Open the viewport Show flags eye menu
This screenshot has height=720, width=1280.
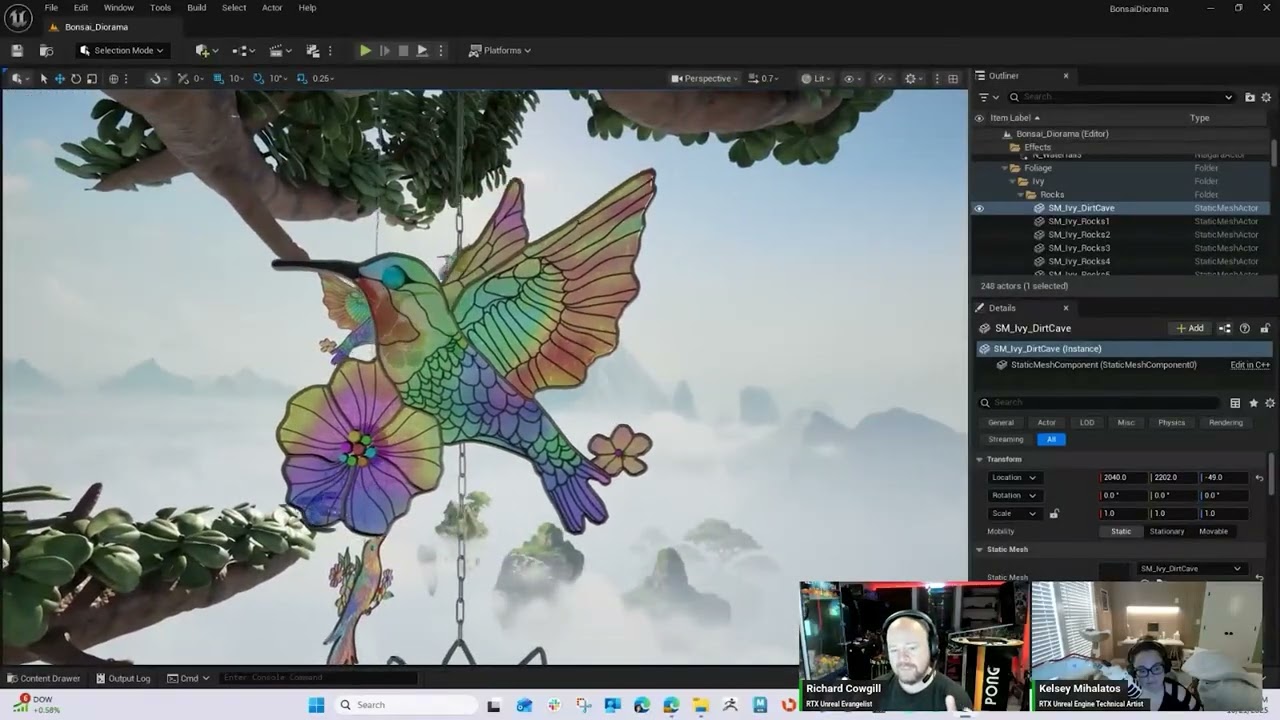852,78
